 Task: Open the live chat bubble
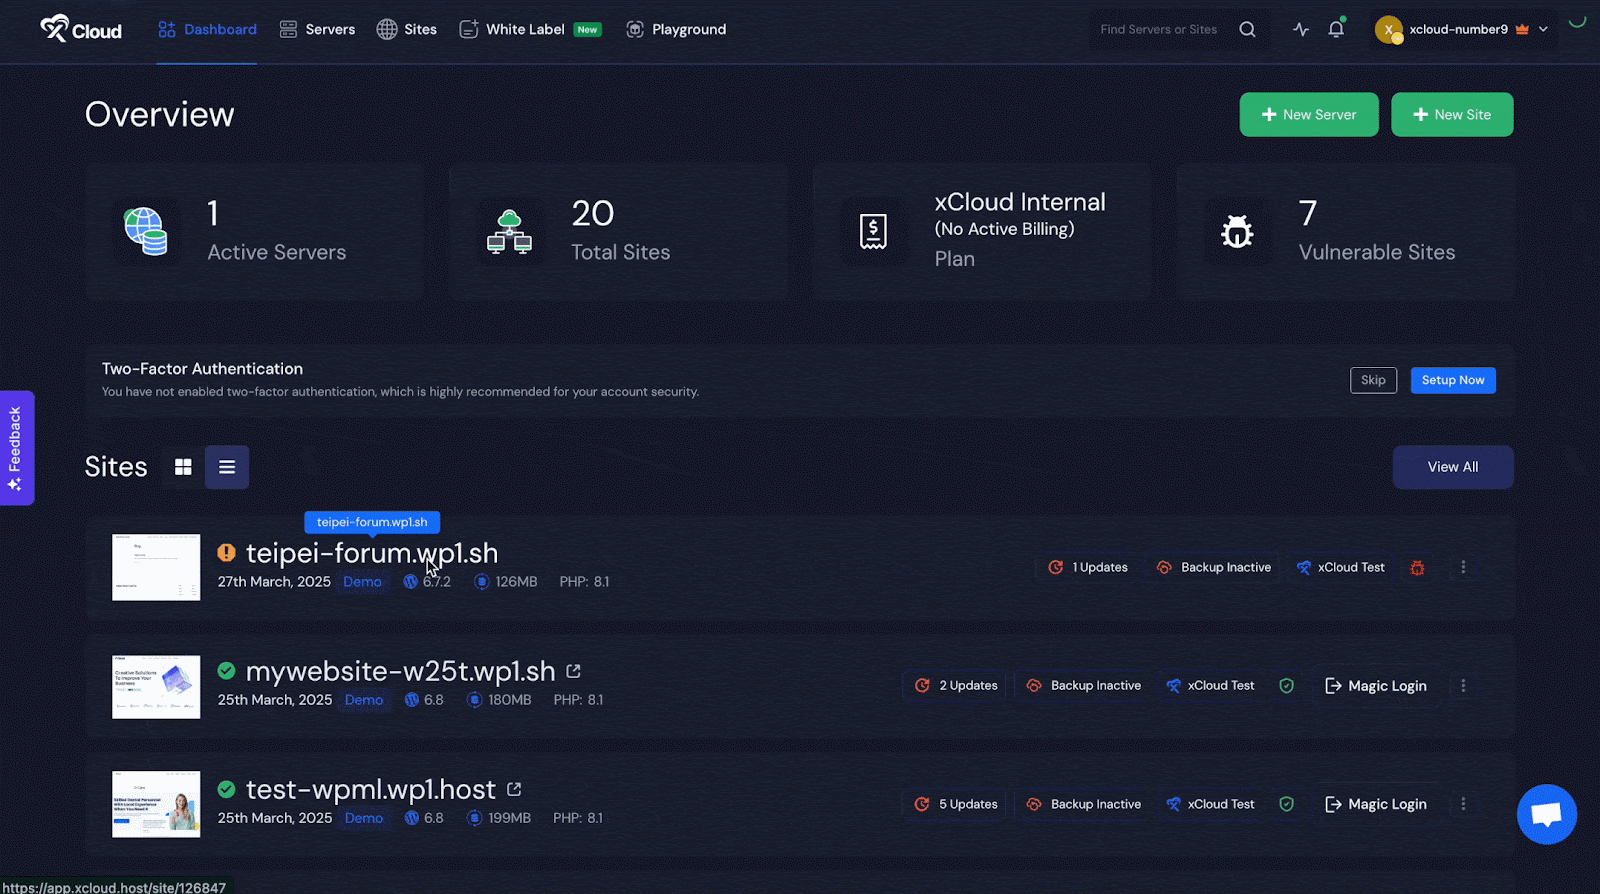pos(1546,814)
